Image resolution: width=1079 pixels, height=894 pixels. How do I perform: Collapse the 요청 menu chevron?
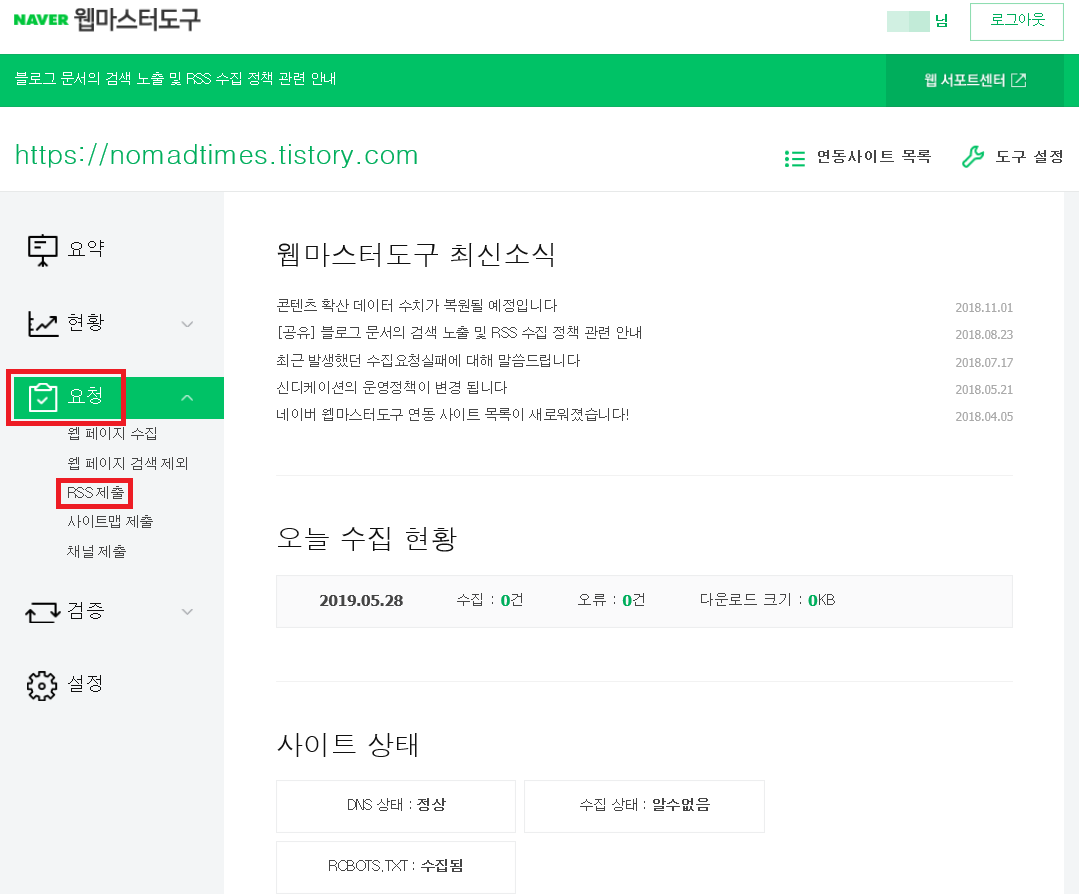[x=187, y=397]
